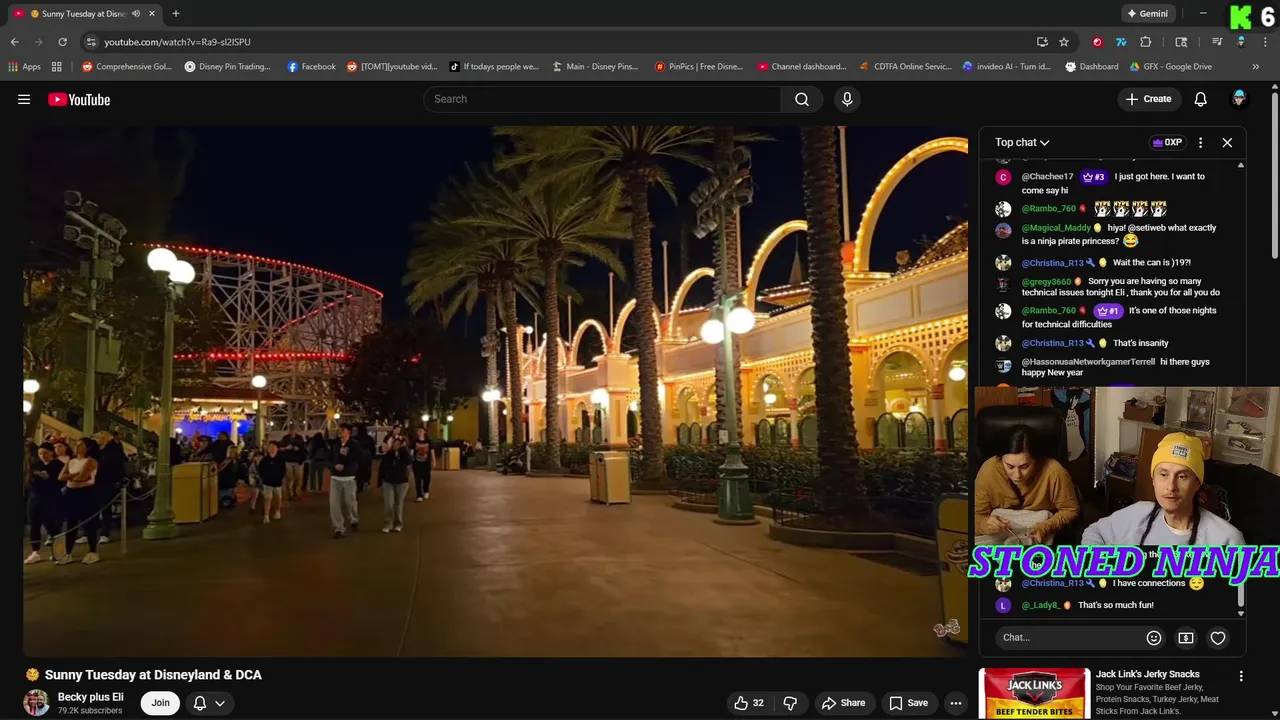Mute tab using speaker icon
Screen dimensions: 1280x720
pyautogui.click(x=136, y=13)
